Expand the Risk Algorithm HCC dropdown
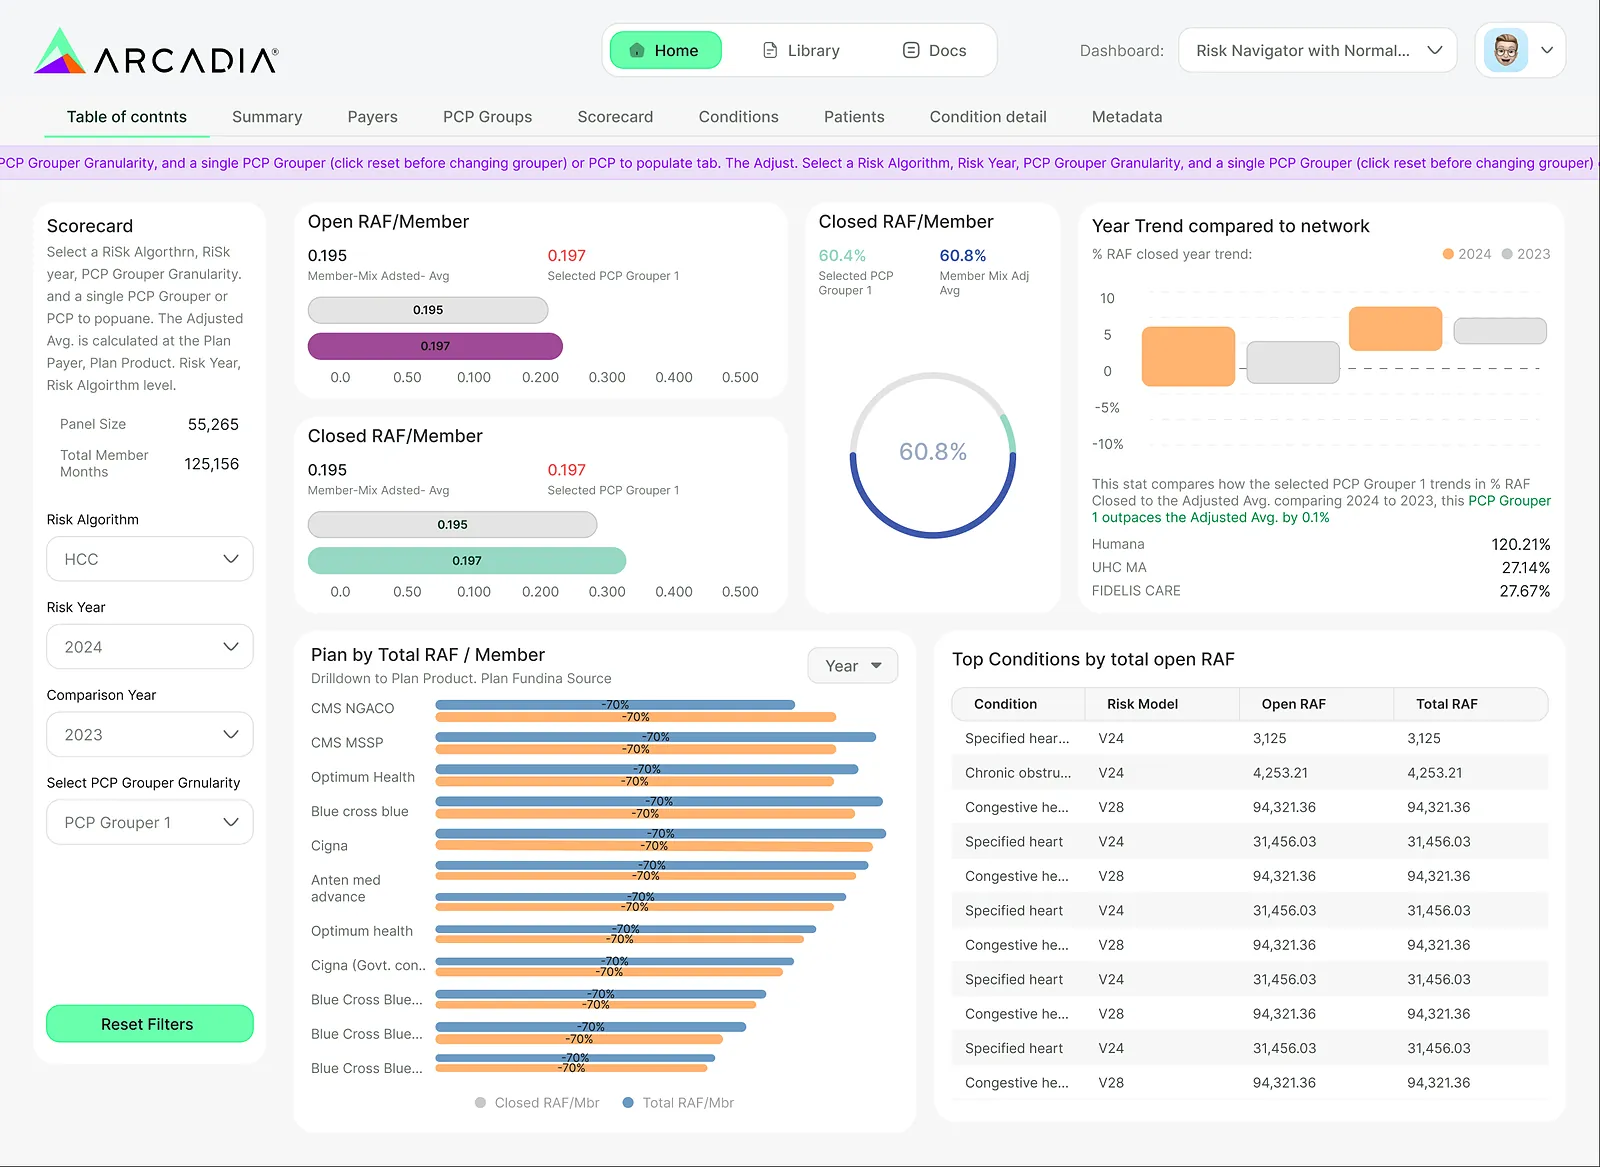The image size is (1600, 1167). coord(150,559)
